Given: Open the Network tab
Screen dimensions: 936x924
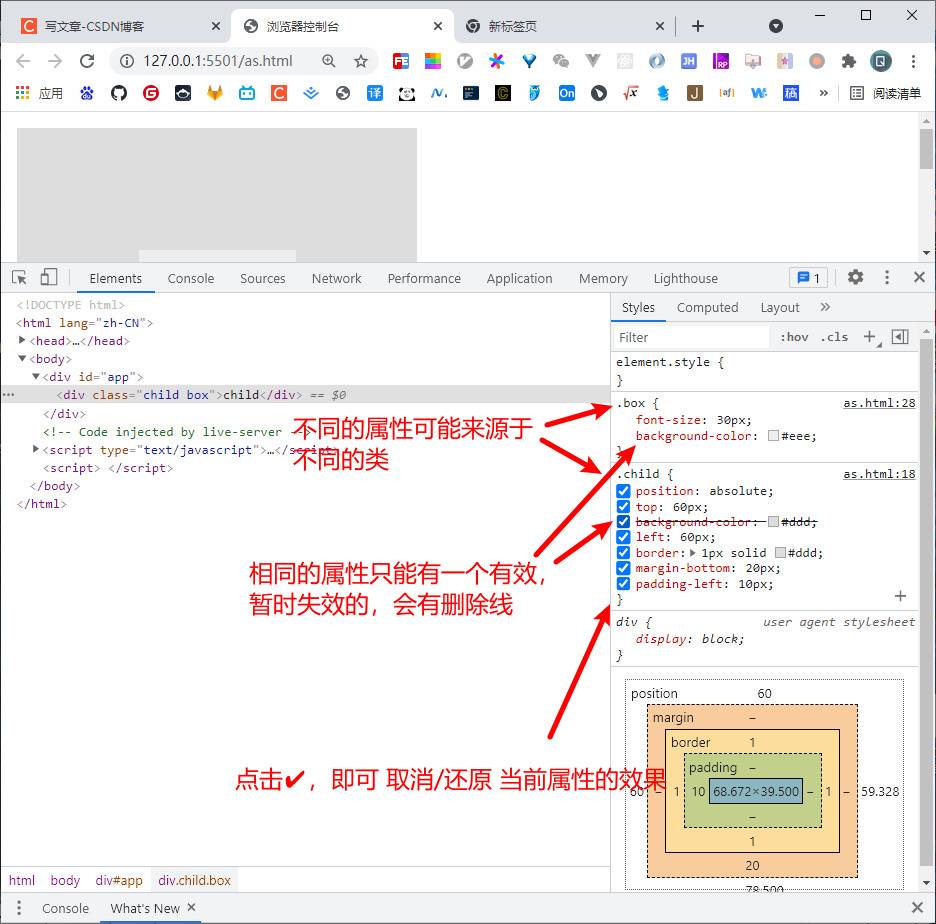Looking at the screenshot, I should (x=337, y=278).
